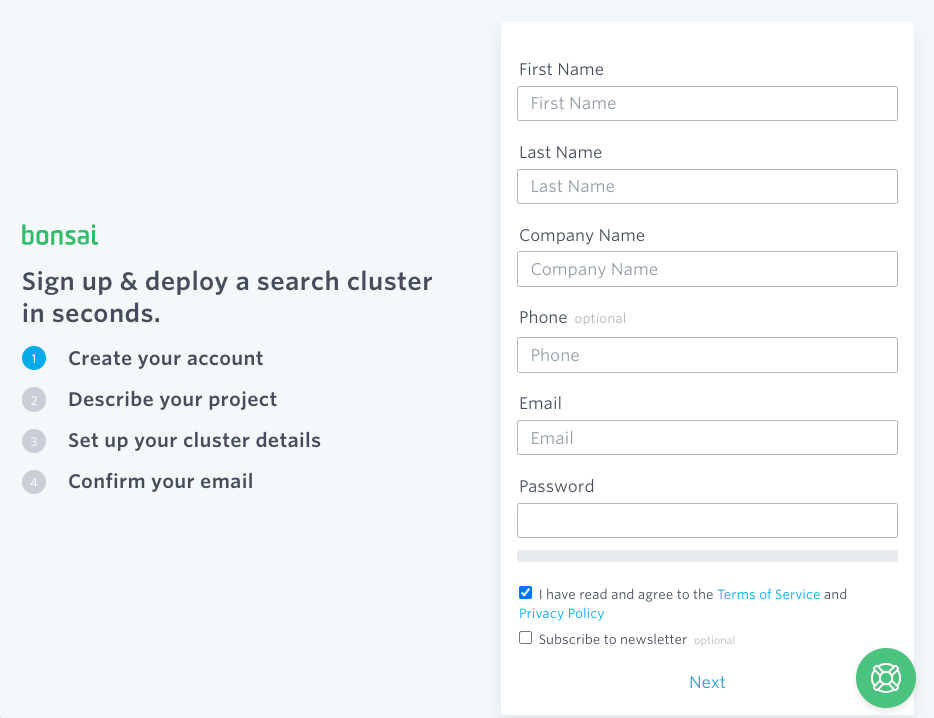The image size is (934, 718).
Task: Select step 3 circle icon
Action: (x=34, y=441)
